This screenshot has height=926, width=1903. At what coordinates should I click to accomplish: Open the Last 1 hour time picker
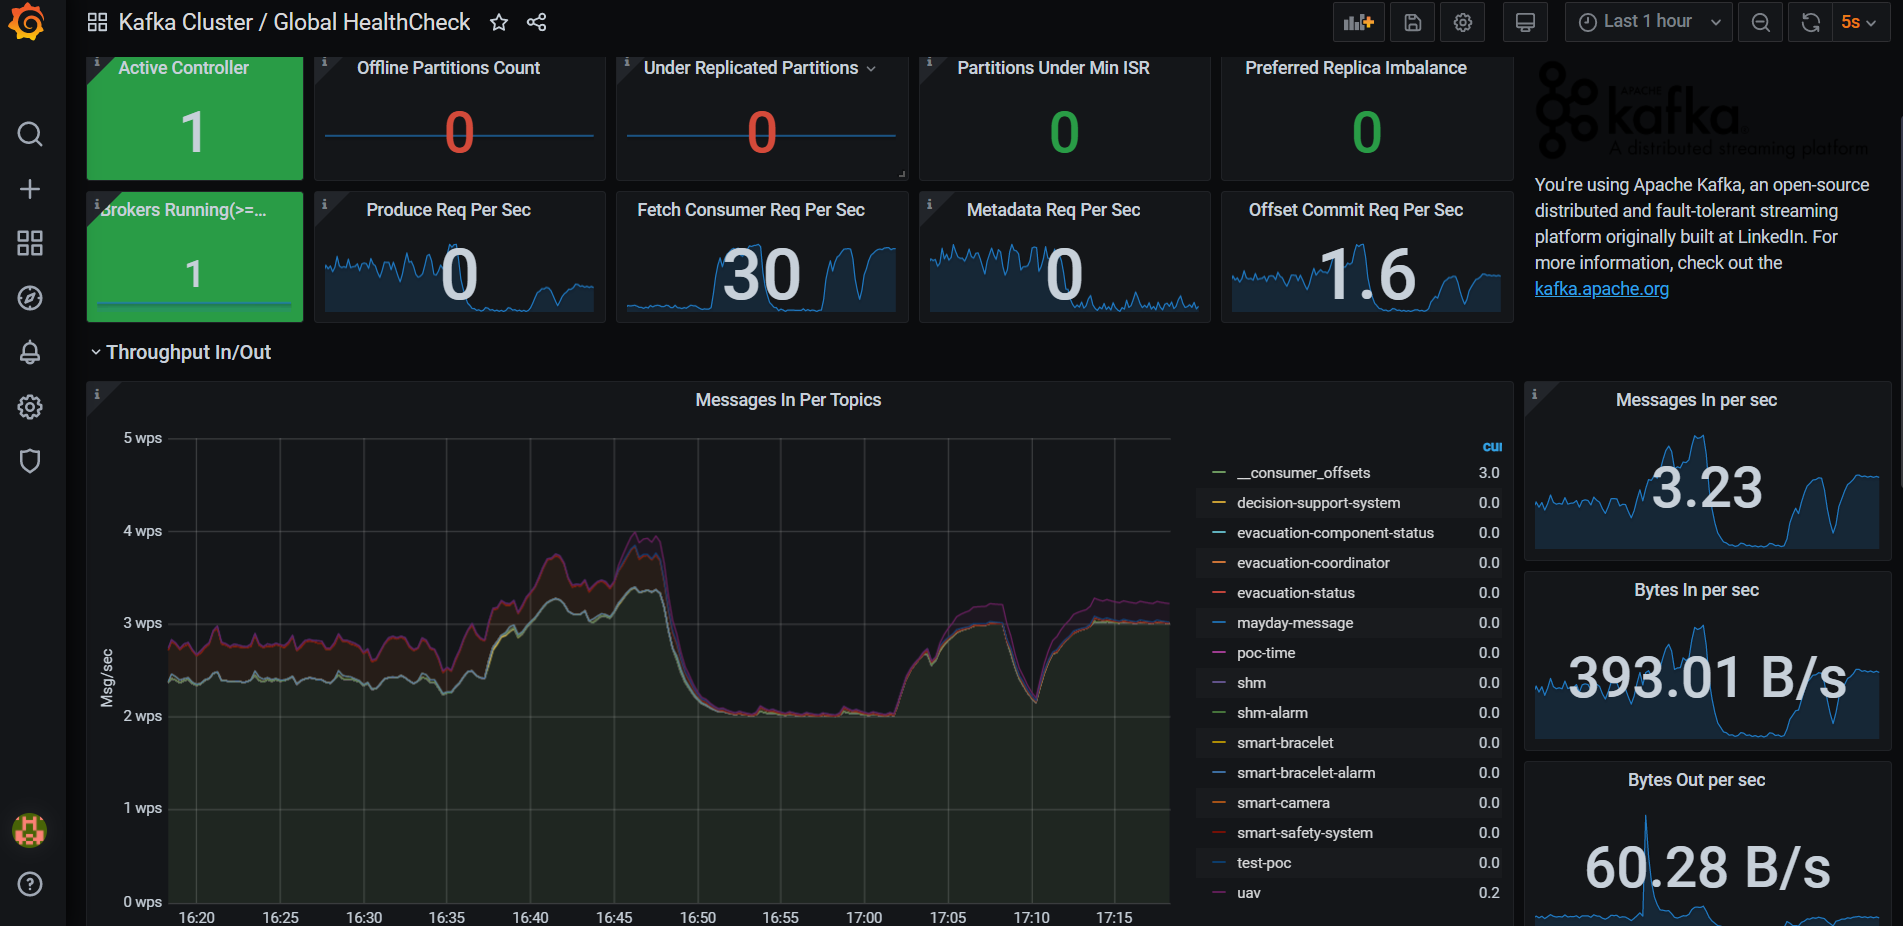pyautogui.click(x=1647, y=22)
